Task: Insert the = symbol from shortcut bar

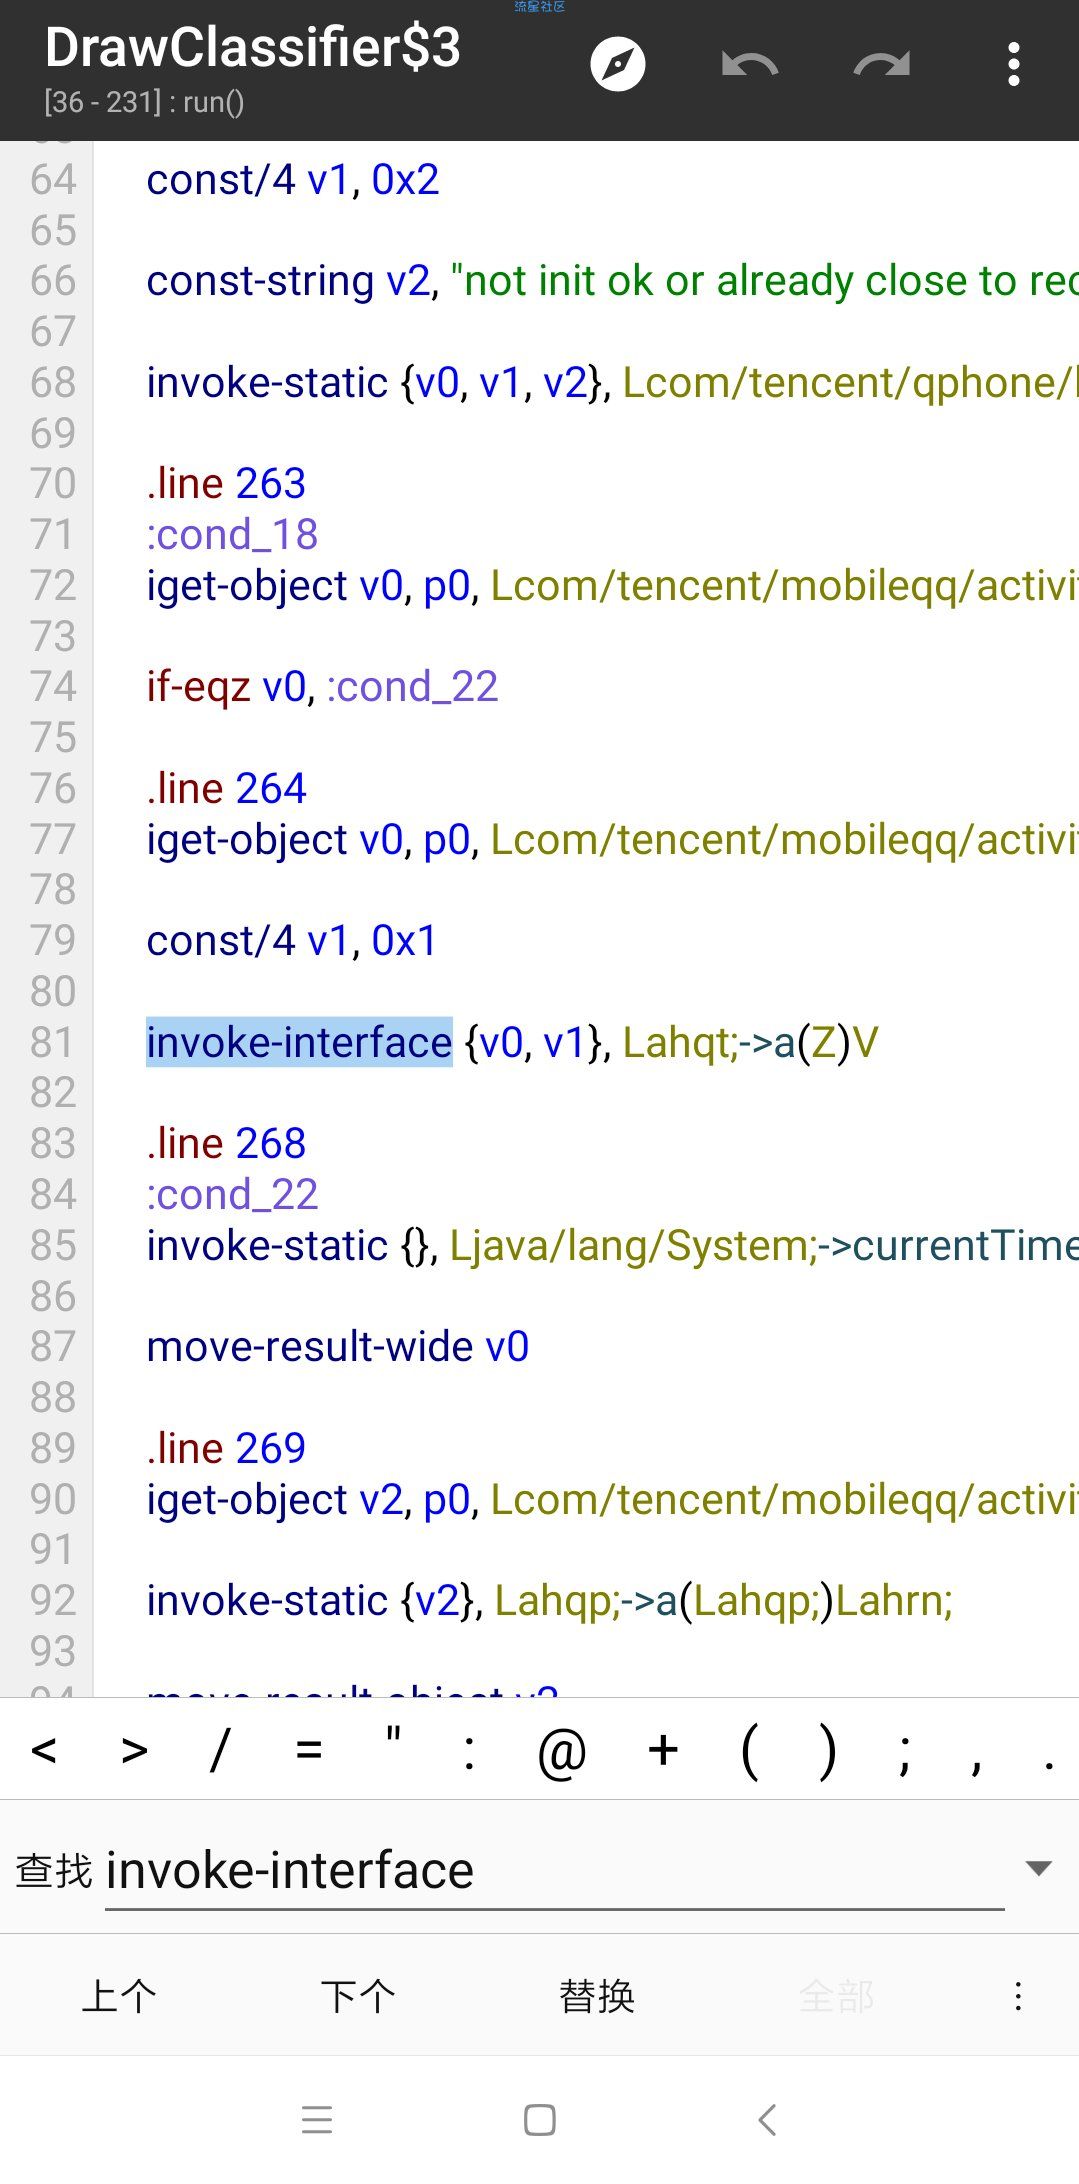Action: [x=309, y=1750]
